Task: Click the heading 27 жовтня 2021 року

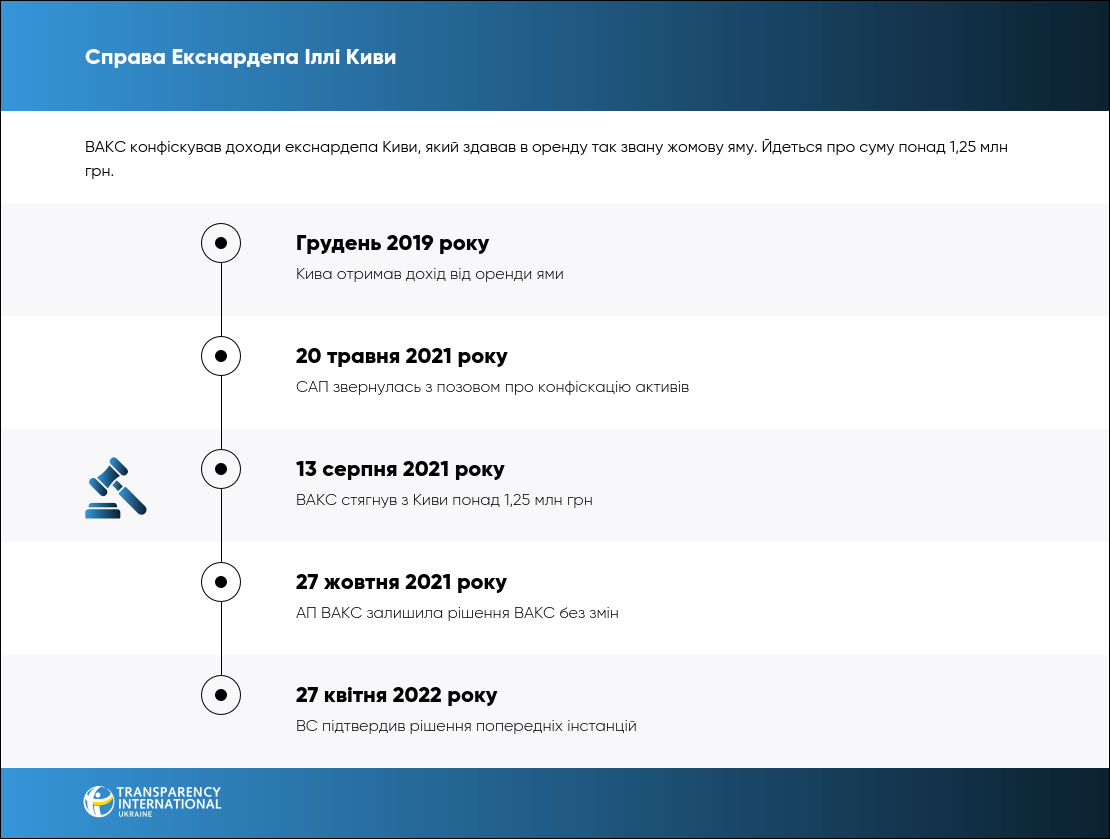Action: (x=401, y=583)
